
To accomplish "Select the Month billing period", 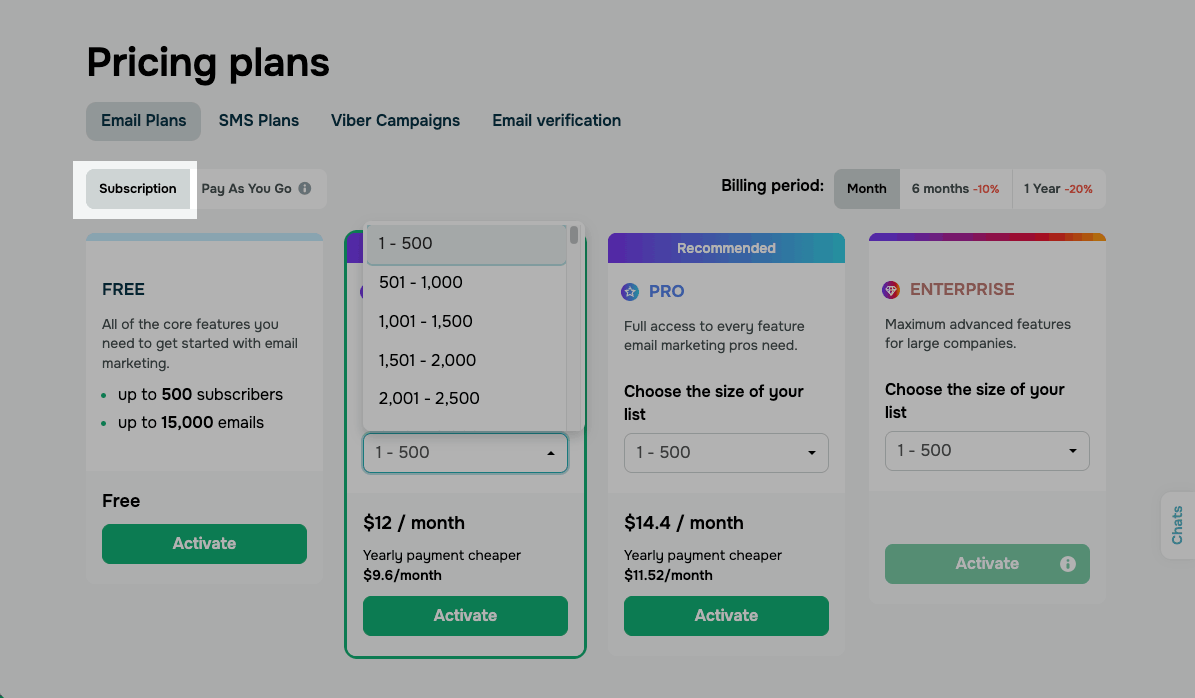I will (866, 189).
